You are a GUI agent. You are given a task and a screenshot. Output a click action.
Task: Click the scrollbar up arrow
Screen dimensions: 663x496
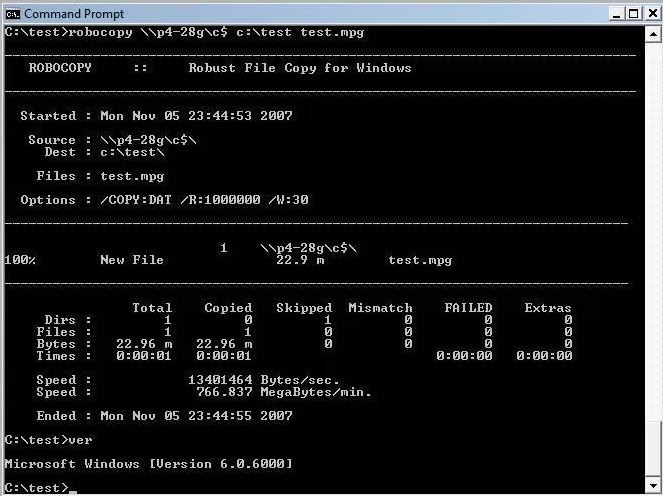point(653,34)
